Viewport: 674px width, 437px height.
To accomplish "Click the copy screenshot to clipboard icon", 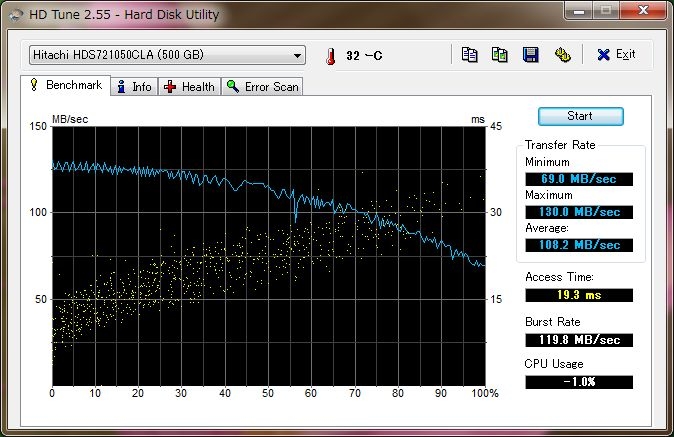I will [x=499, y=55].
